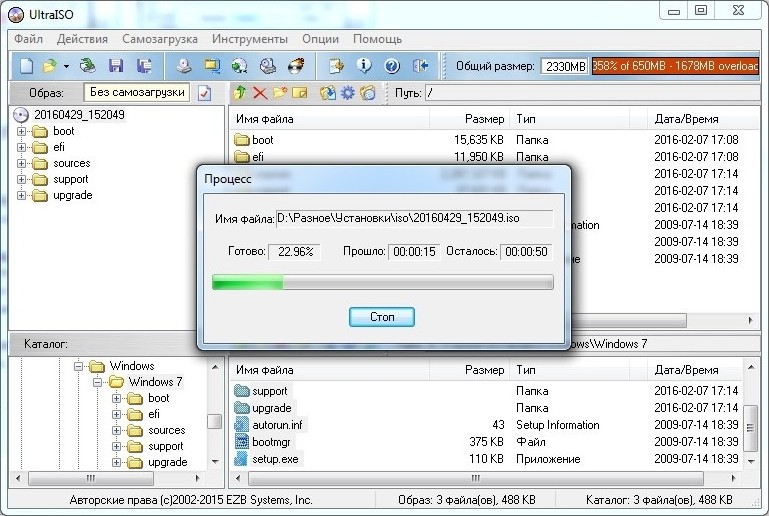Expand the sources folder in image tree
This screenshot has height=516, width=769.
[x=21, y=163]
